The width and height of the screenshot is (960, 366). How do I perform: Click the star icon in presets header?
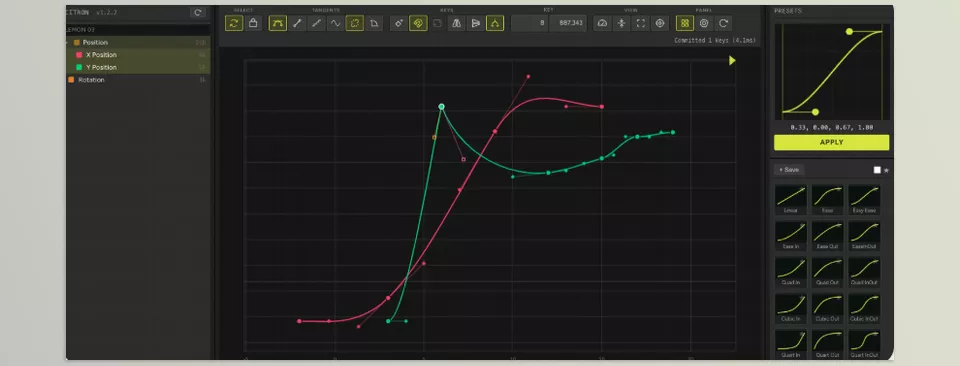(x=886, y=170)
